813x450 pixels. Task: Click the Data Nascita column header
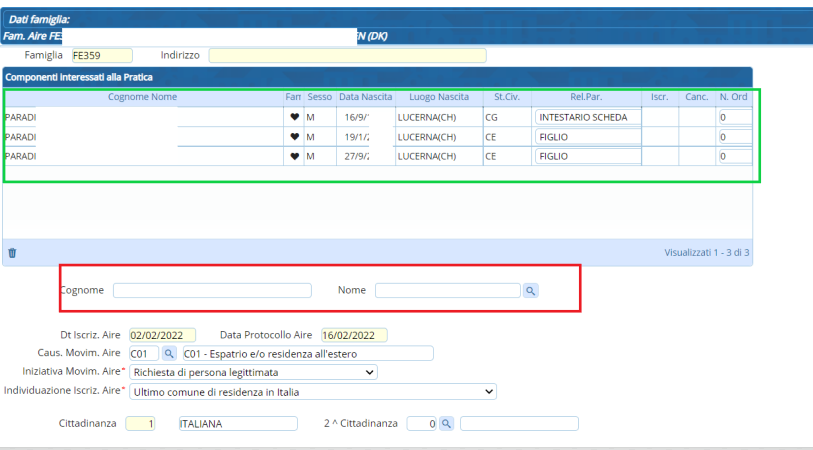(364, 97)
